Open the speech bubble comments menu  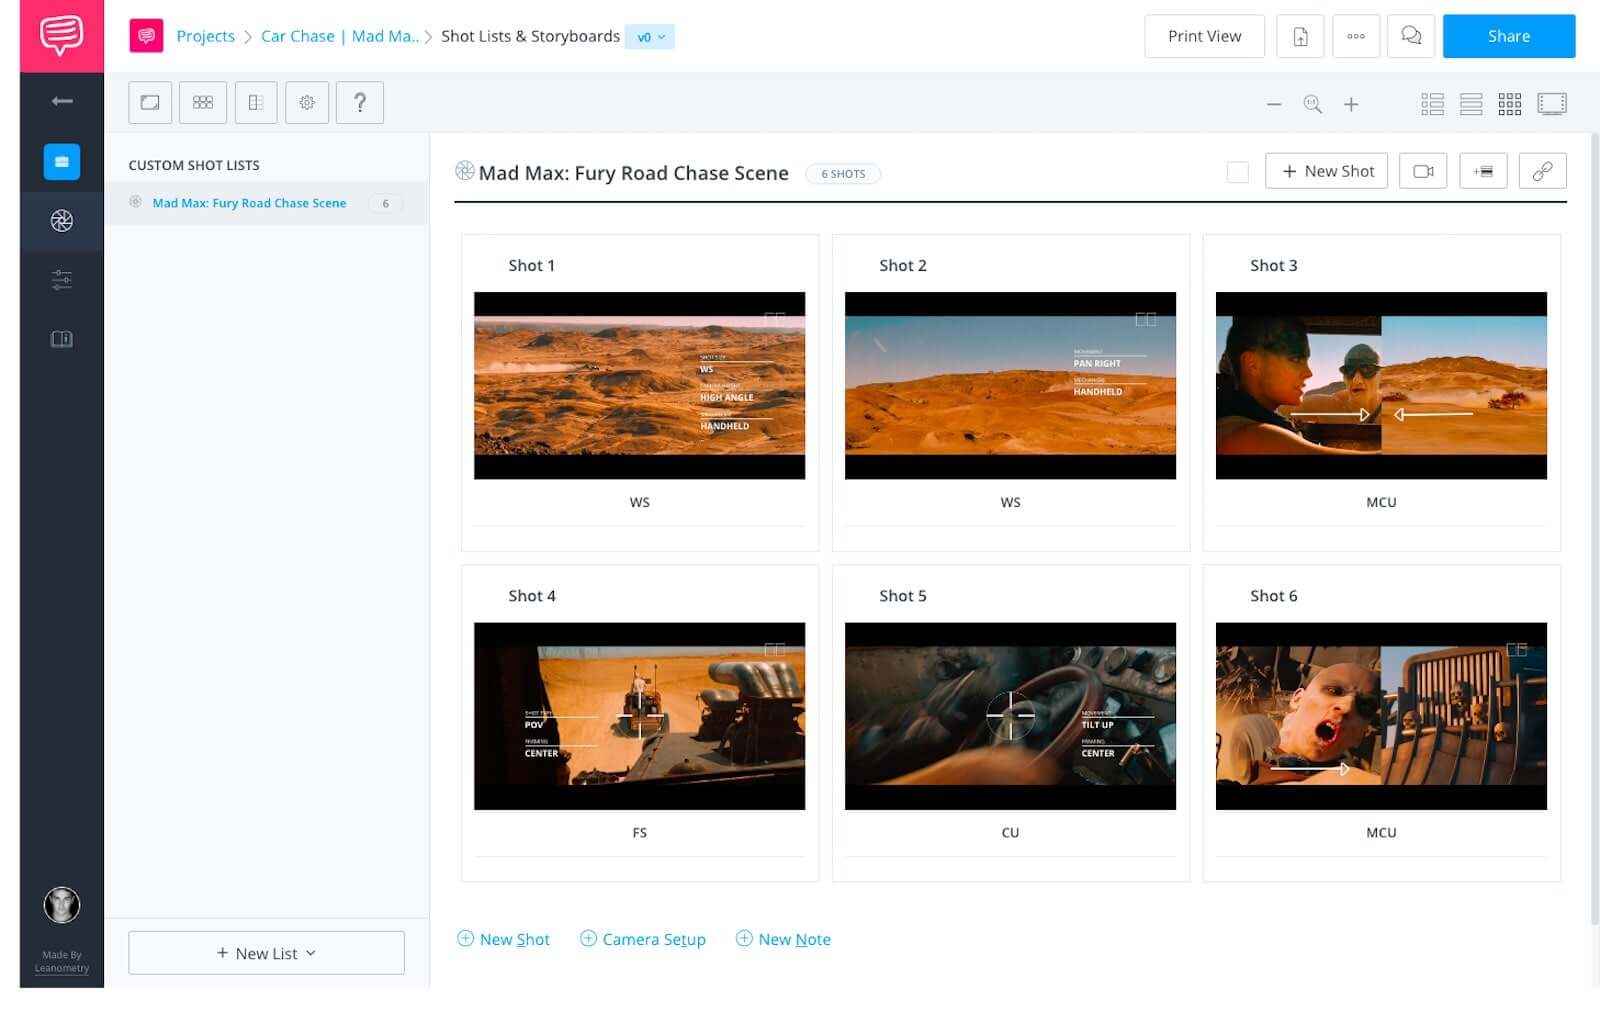tap(1411, 36)
